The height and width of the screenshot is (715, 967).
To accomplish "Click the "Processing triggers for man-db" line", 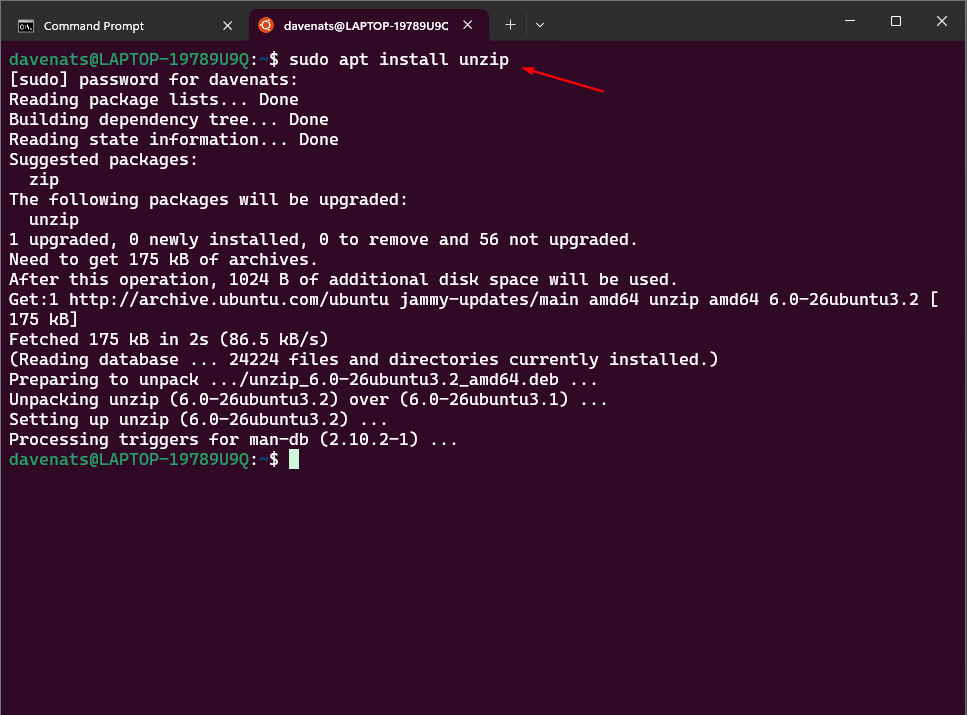I will [233, 440].
